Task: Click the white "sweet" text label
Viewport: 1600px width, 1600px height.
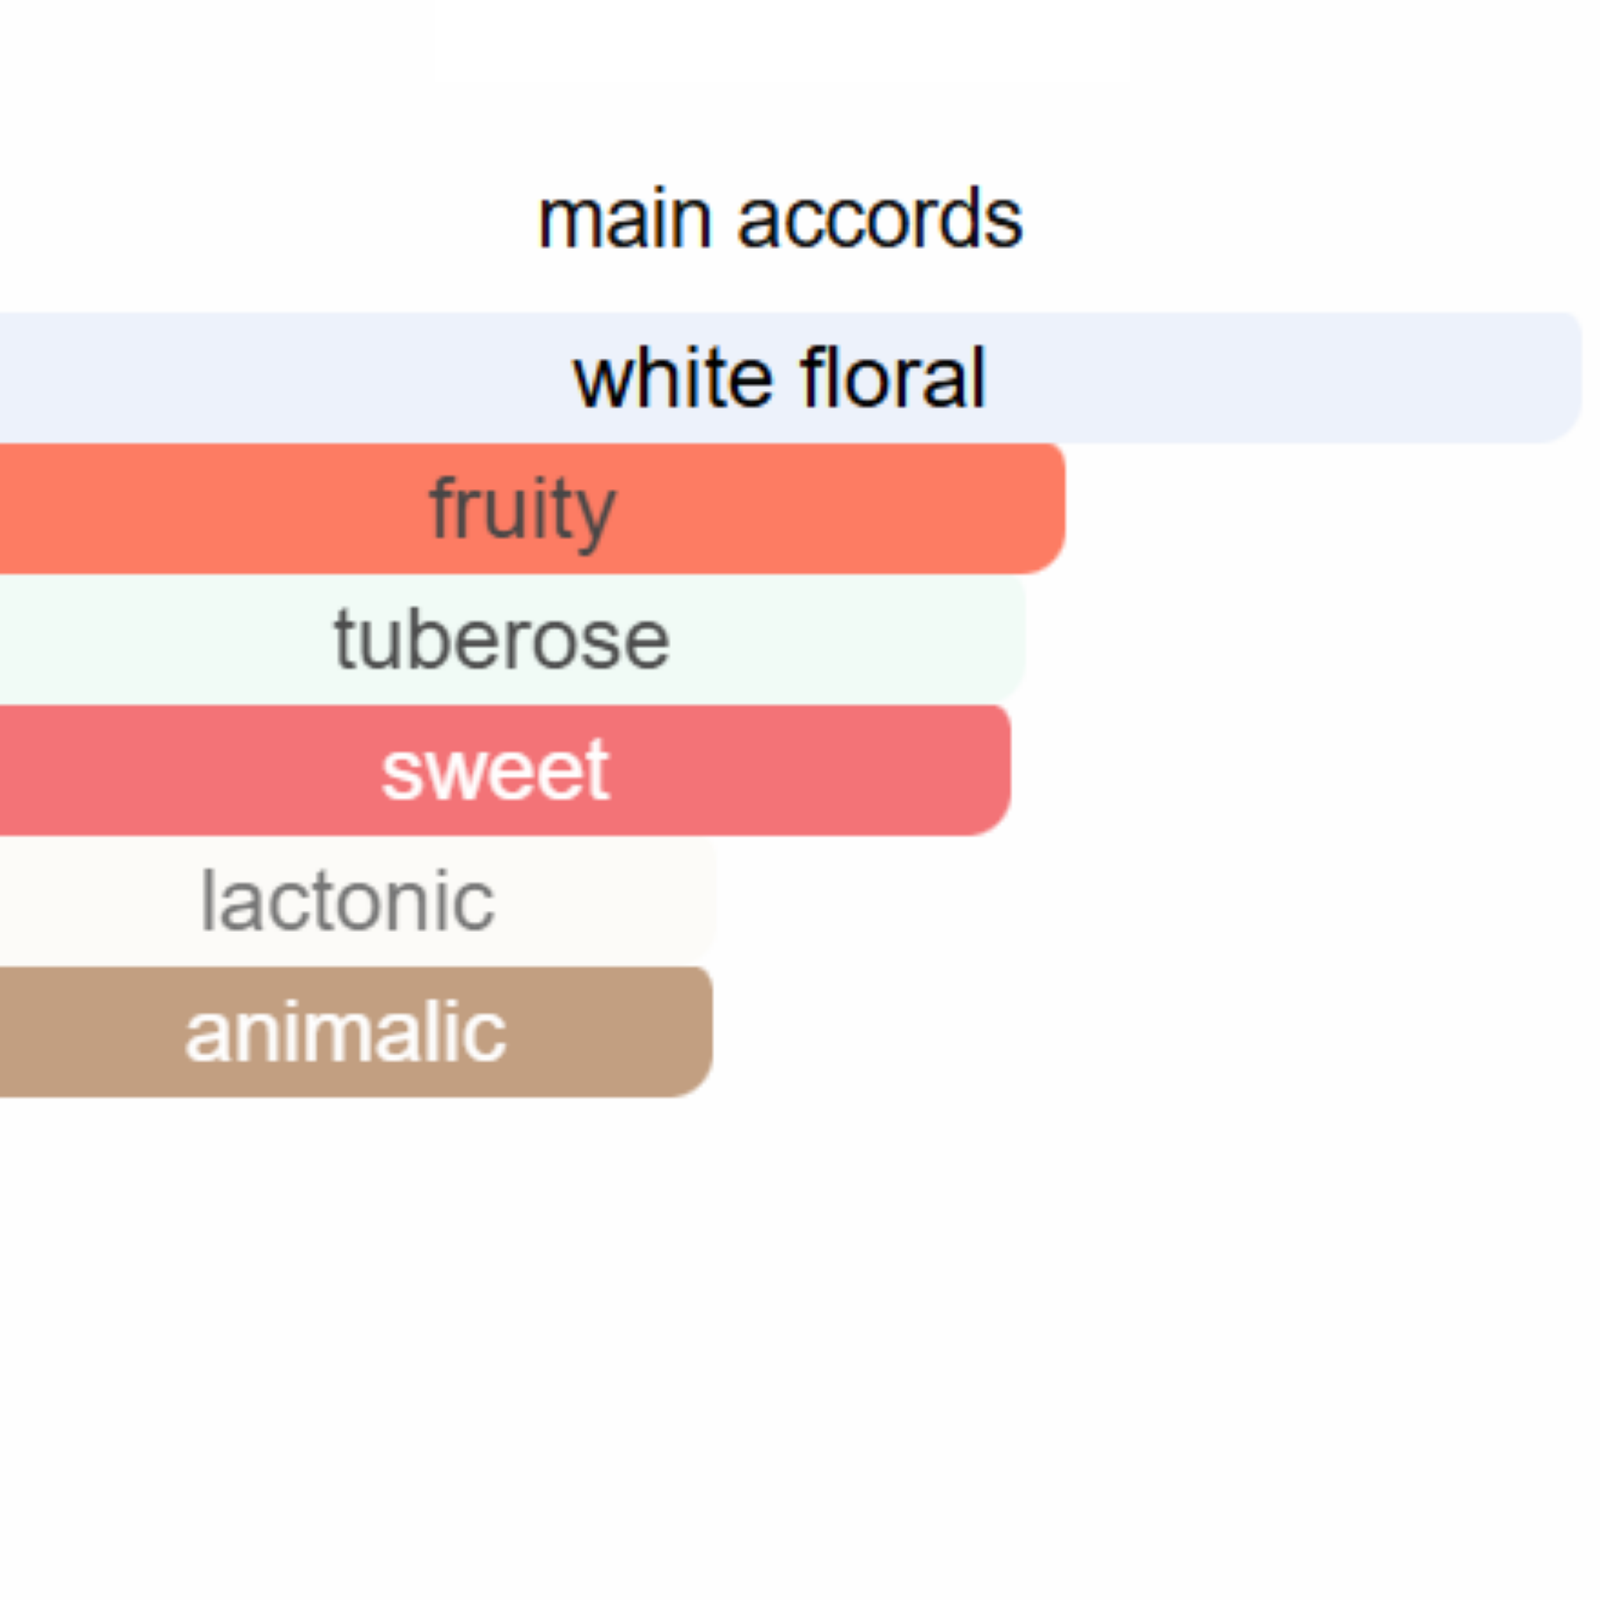Action: pyautogui.click(x=495, y=770)
